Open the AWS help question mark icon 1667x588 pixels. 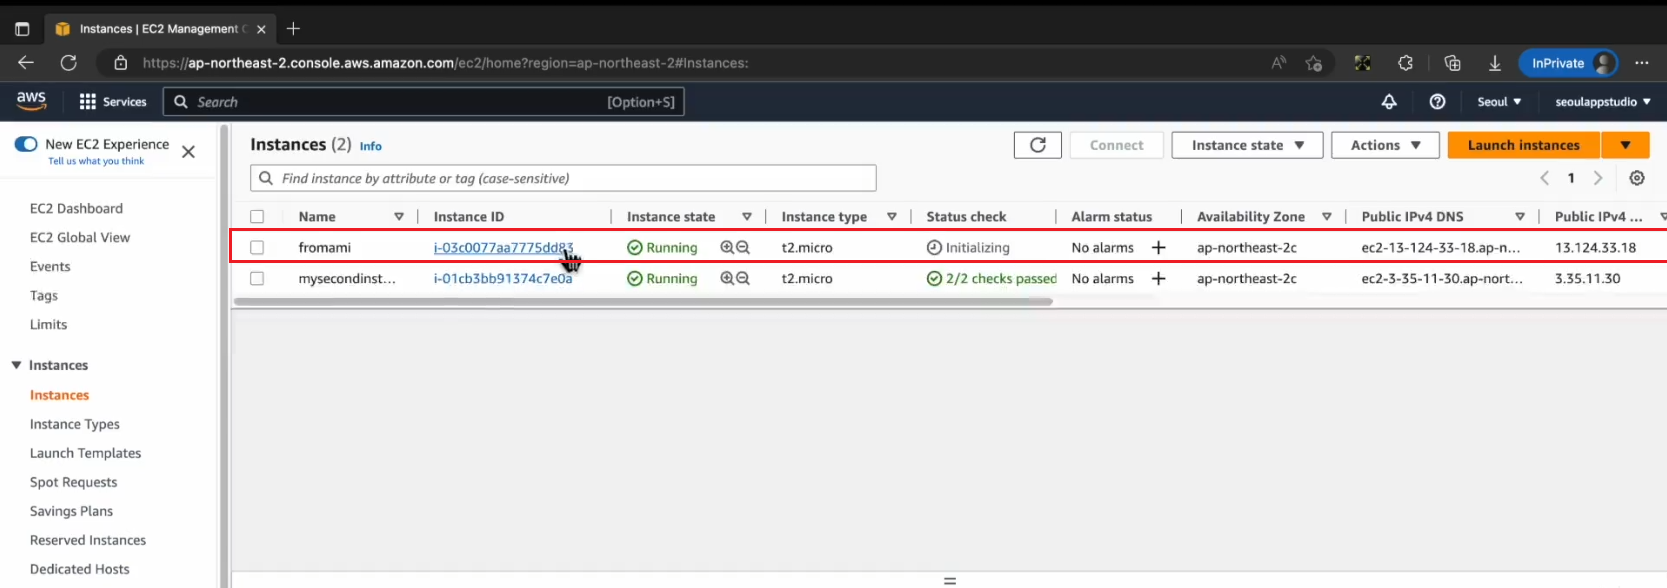tap(1437, 102)
